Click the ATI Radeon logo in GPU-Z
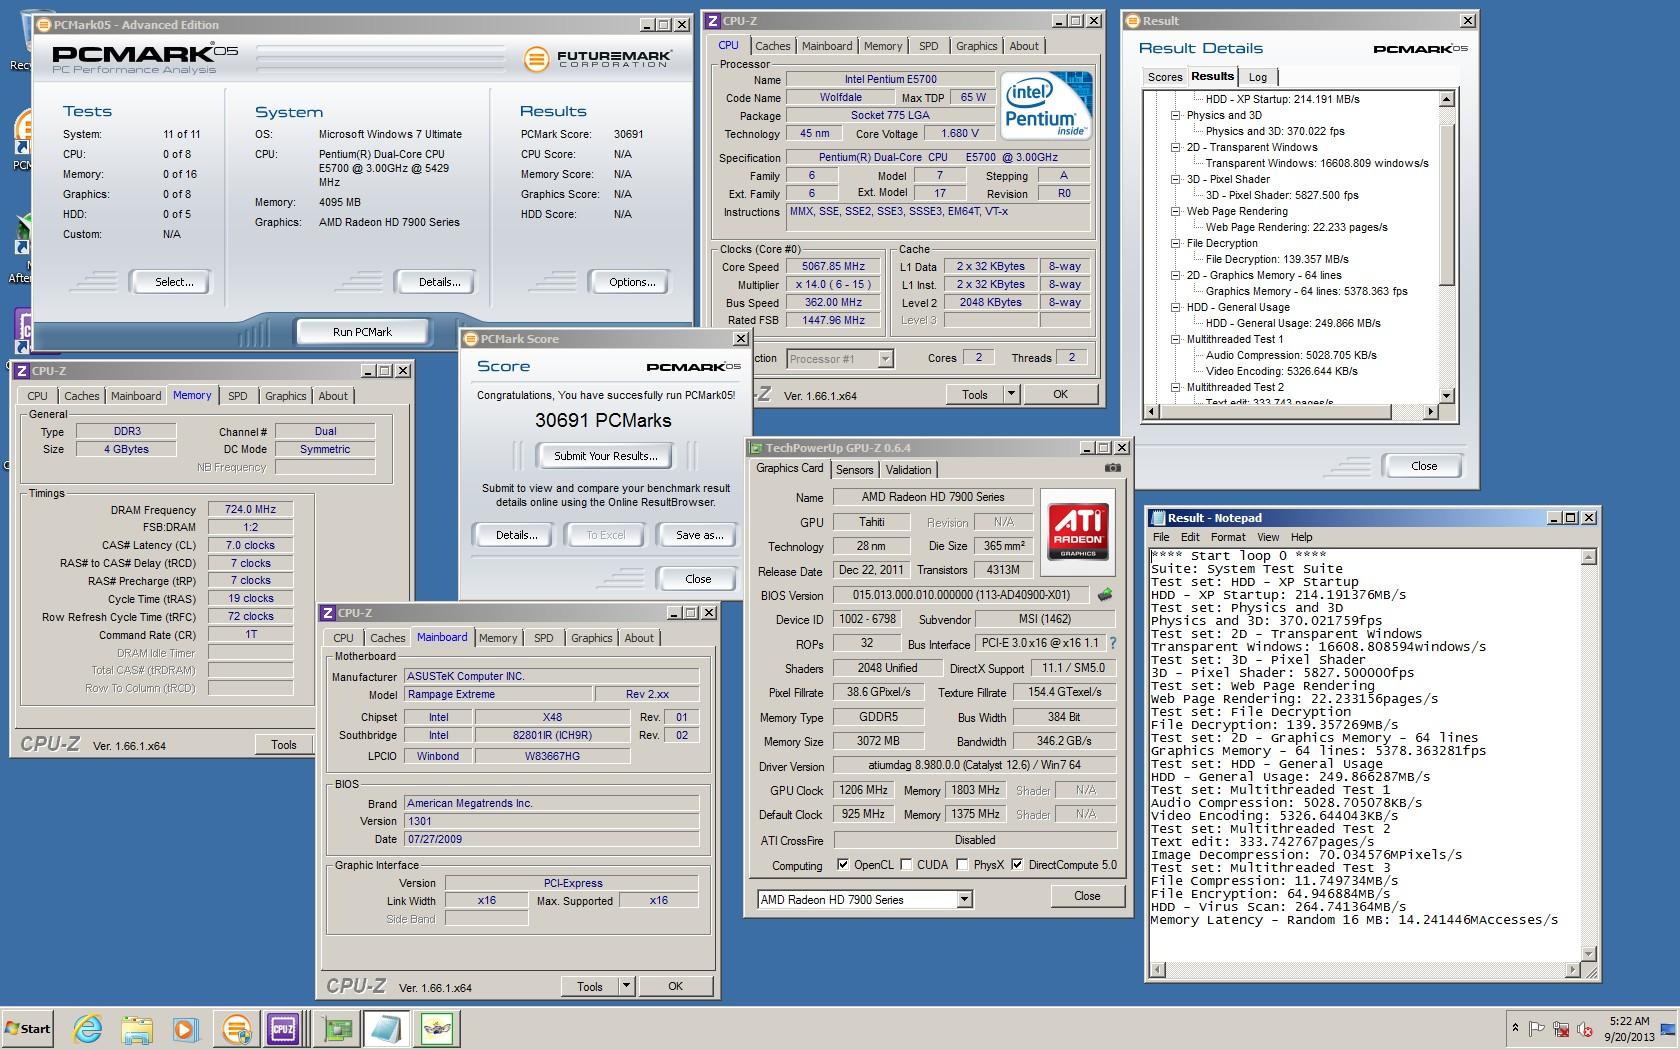This screenshot has height=1050, width=1680. (1078, 531)
